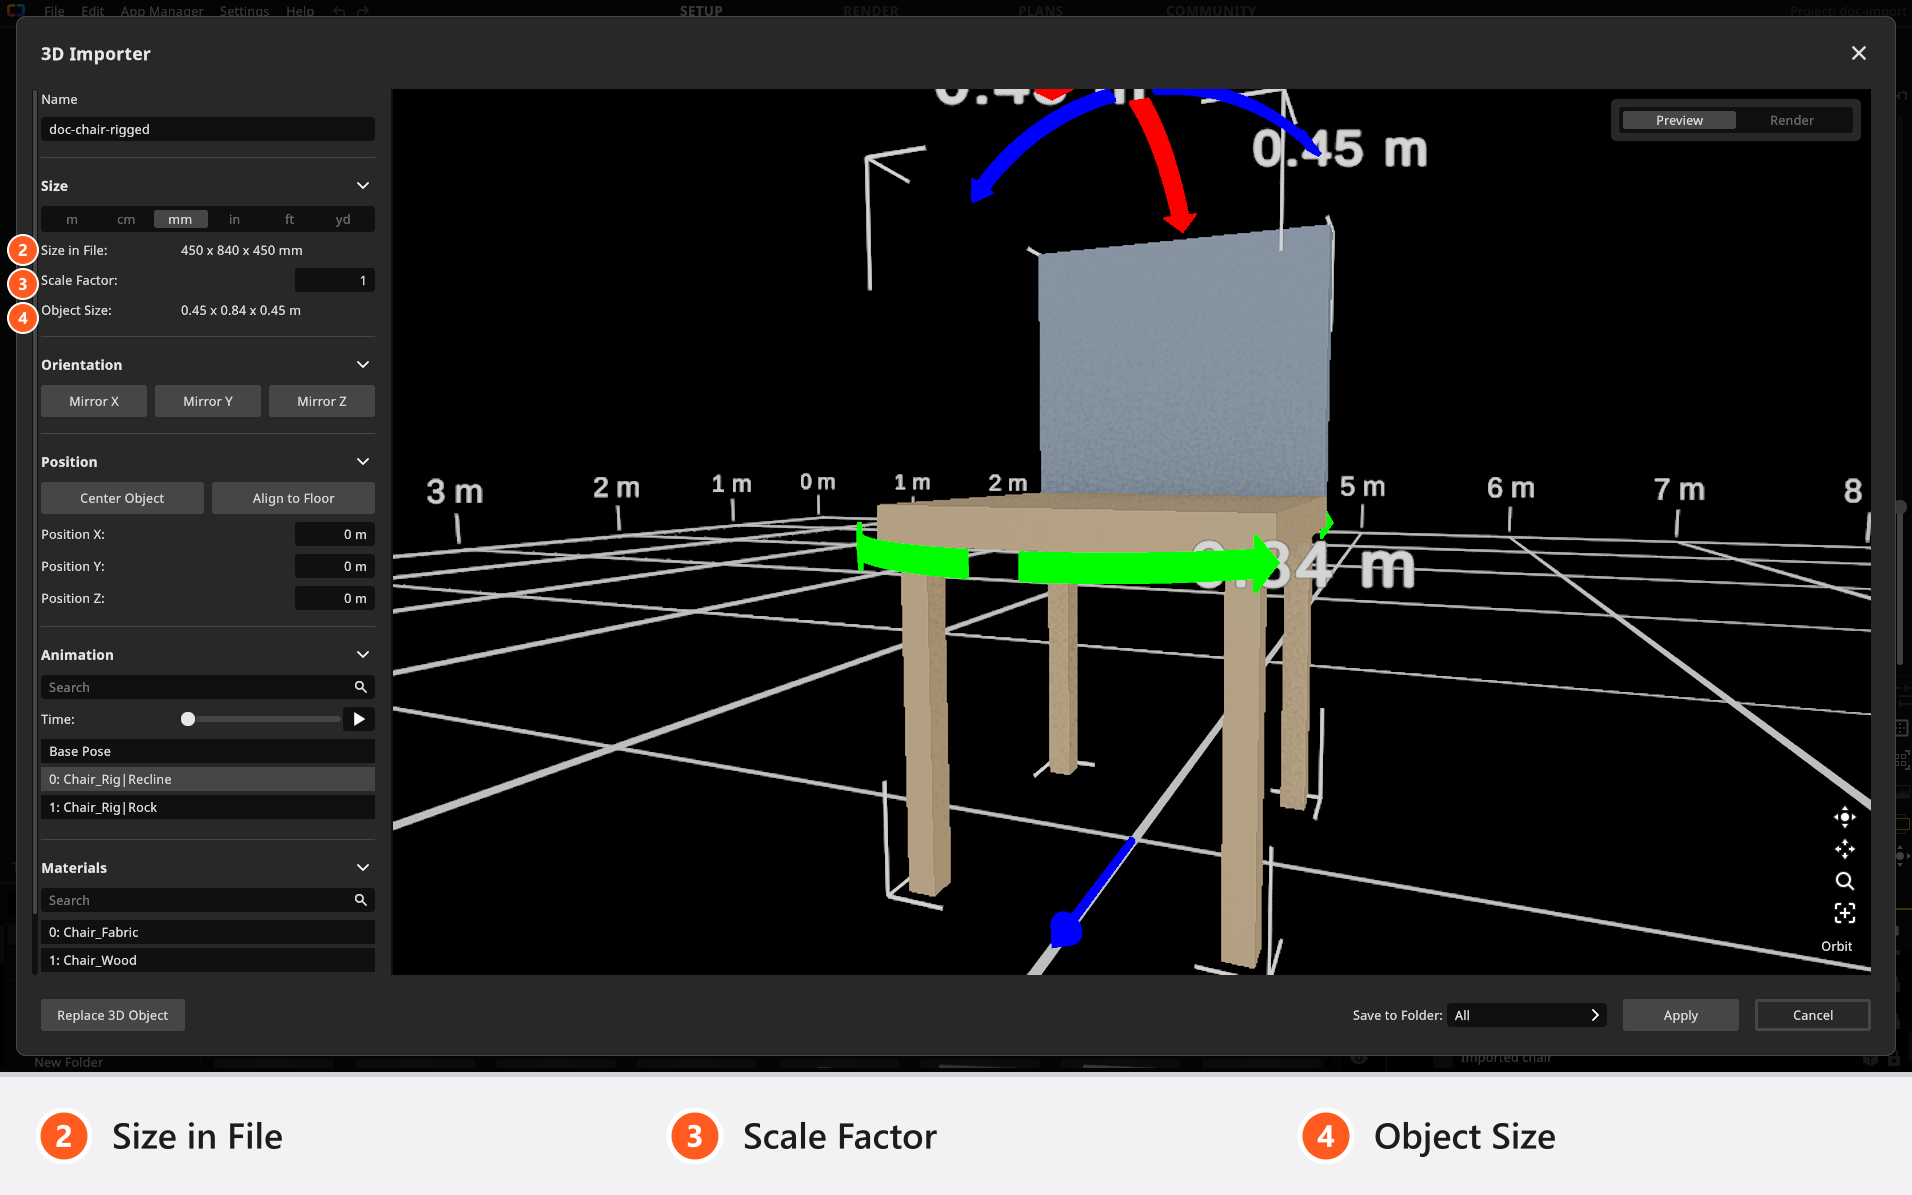This screenshot has height=1195, width=1912.
Task: Click the Animation search magnifier icon
Action: click(361, 687)
